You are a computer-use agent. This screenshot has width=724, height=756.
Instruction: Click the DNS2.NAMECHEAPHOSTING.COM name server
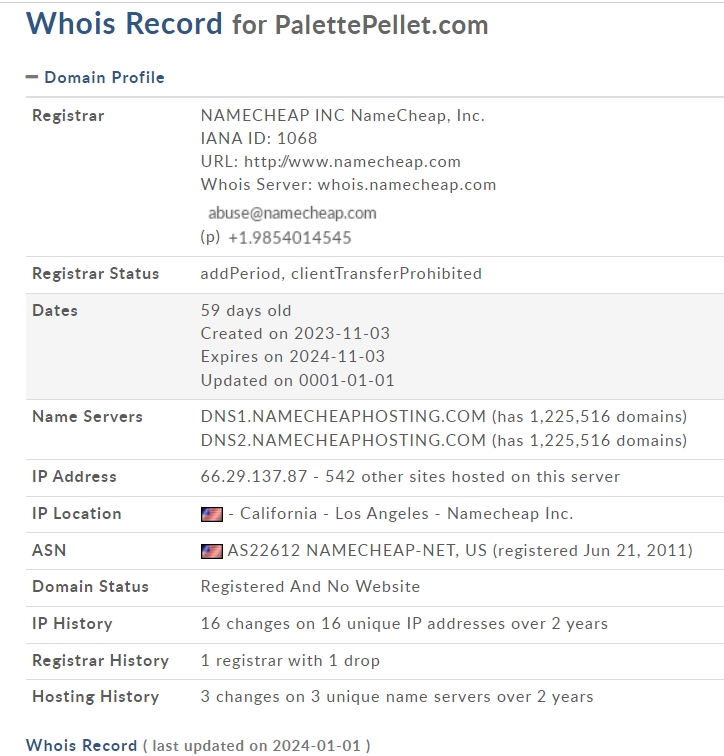pos(343,440)
